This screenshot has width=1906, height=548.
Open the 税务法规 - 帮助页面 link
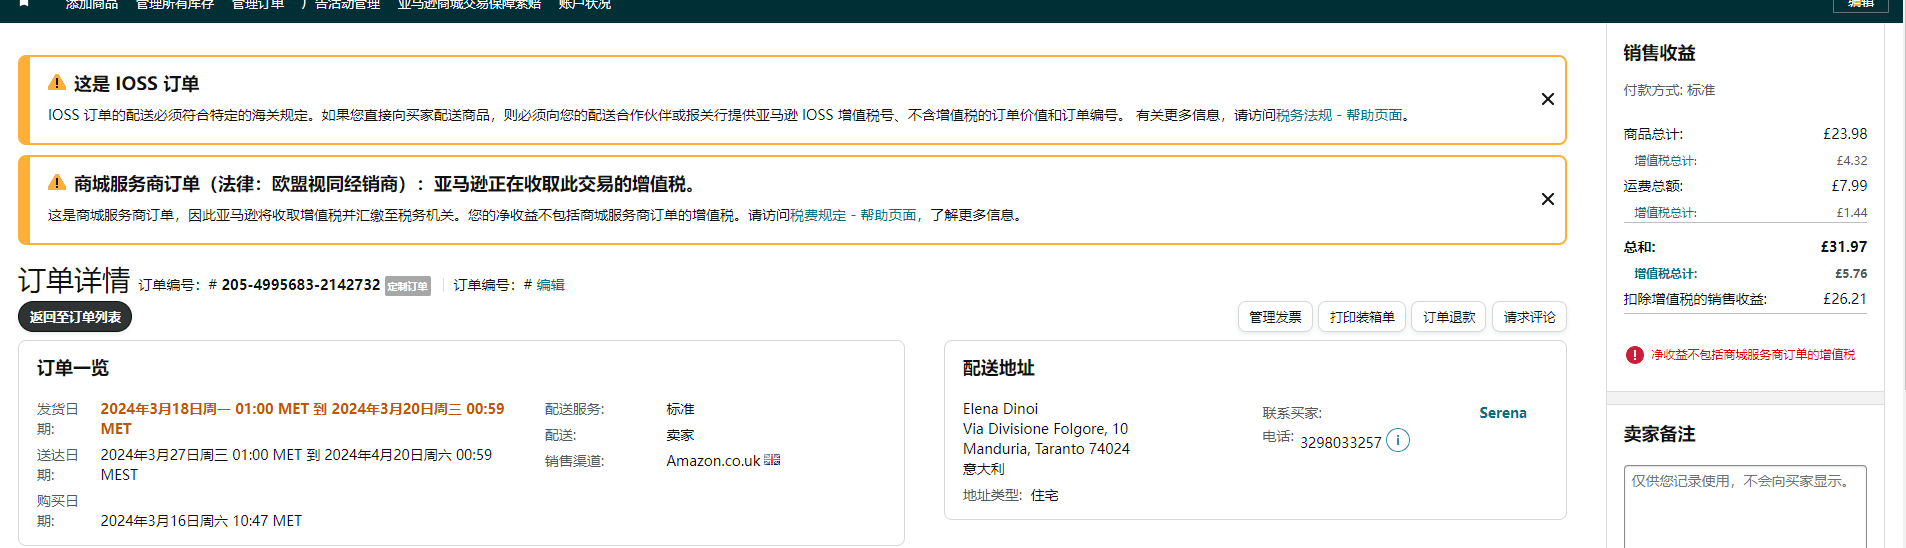point(1339,115)
